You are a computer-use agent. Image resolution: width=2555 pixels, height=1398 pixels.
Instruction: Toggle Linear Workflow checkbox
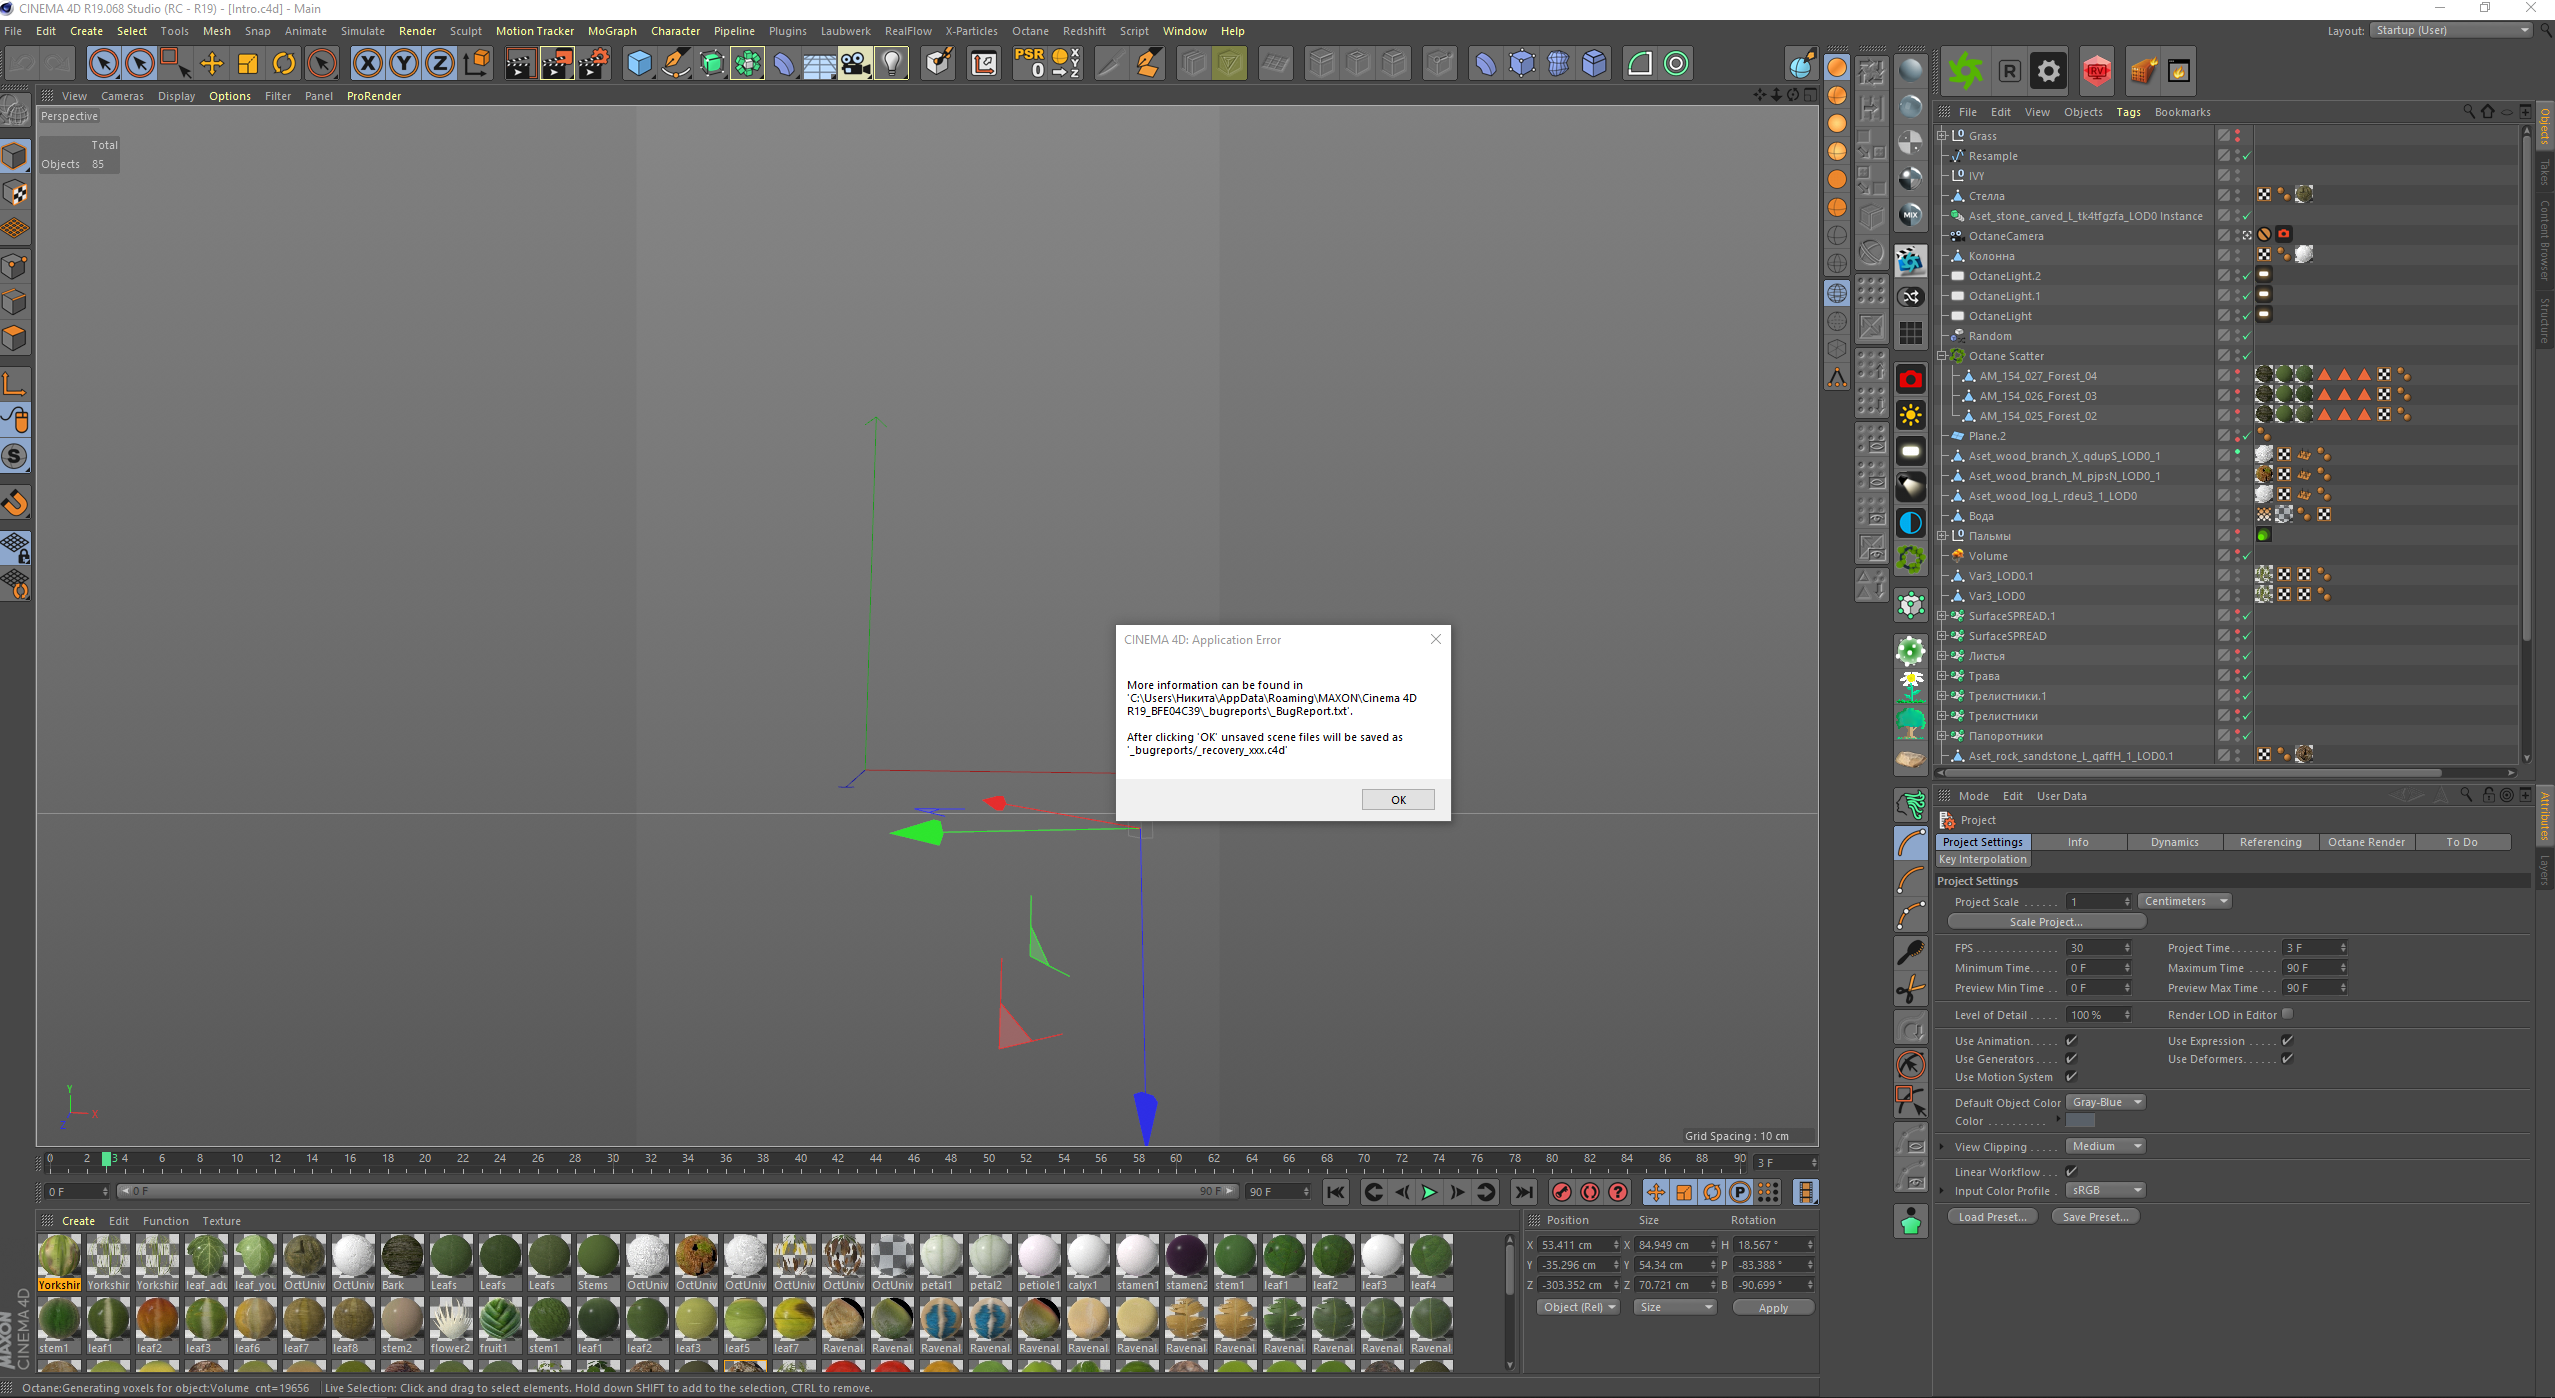pyautogui.click(x=2072, y=1171)
